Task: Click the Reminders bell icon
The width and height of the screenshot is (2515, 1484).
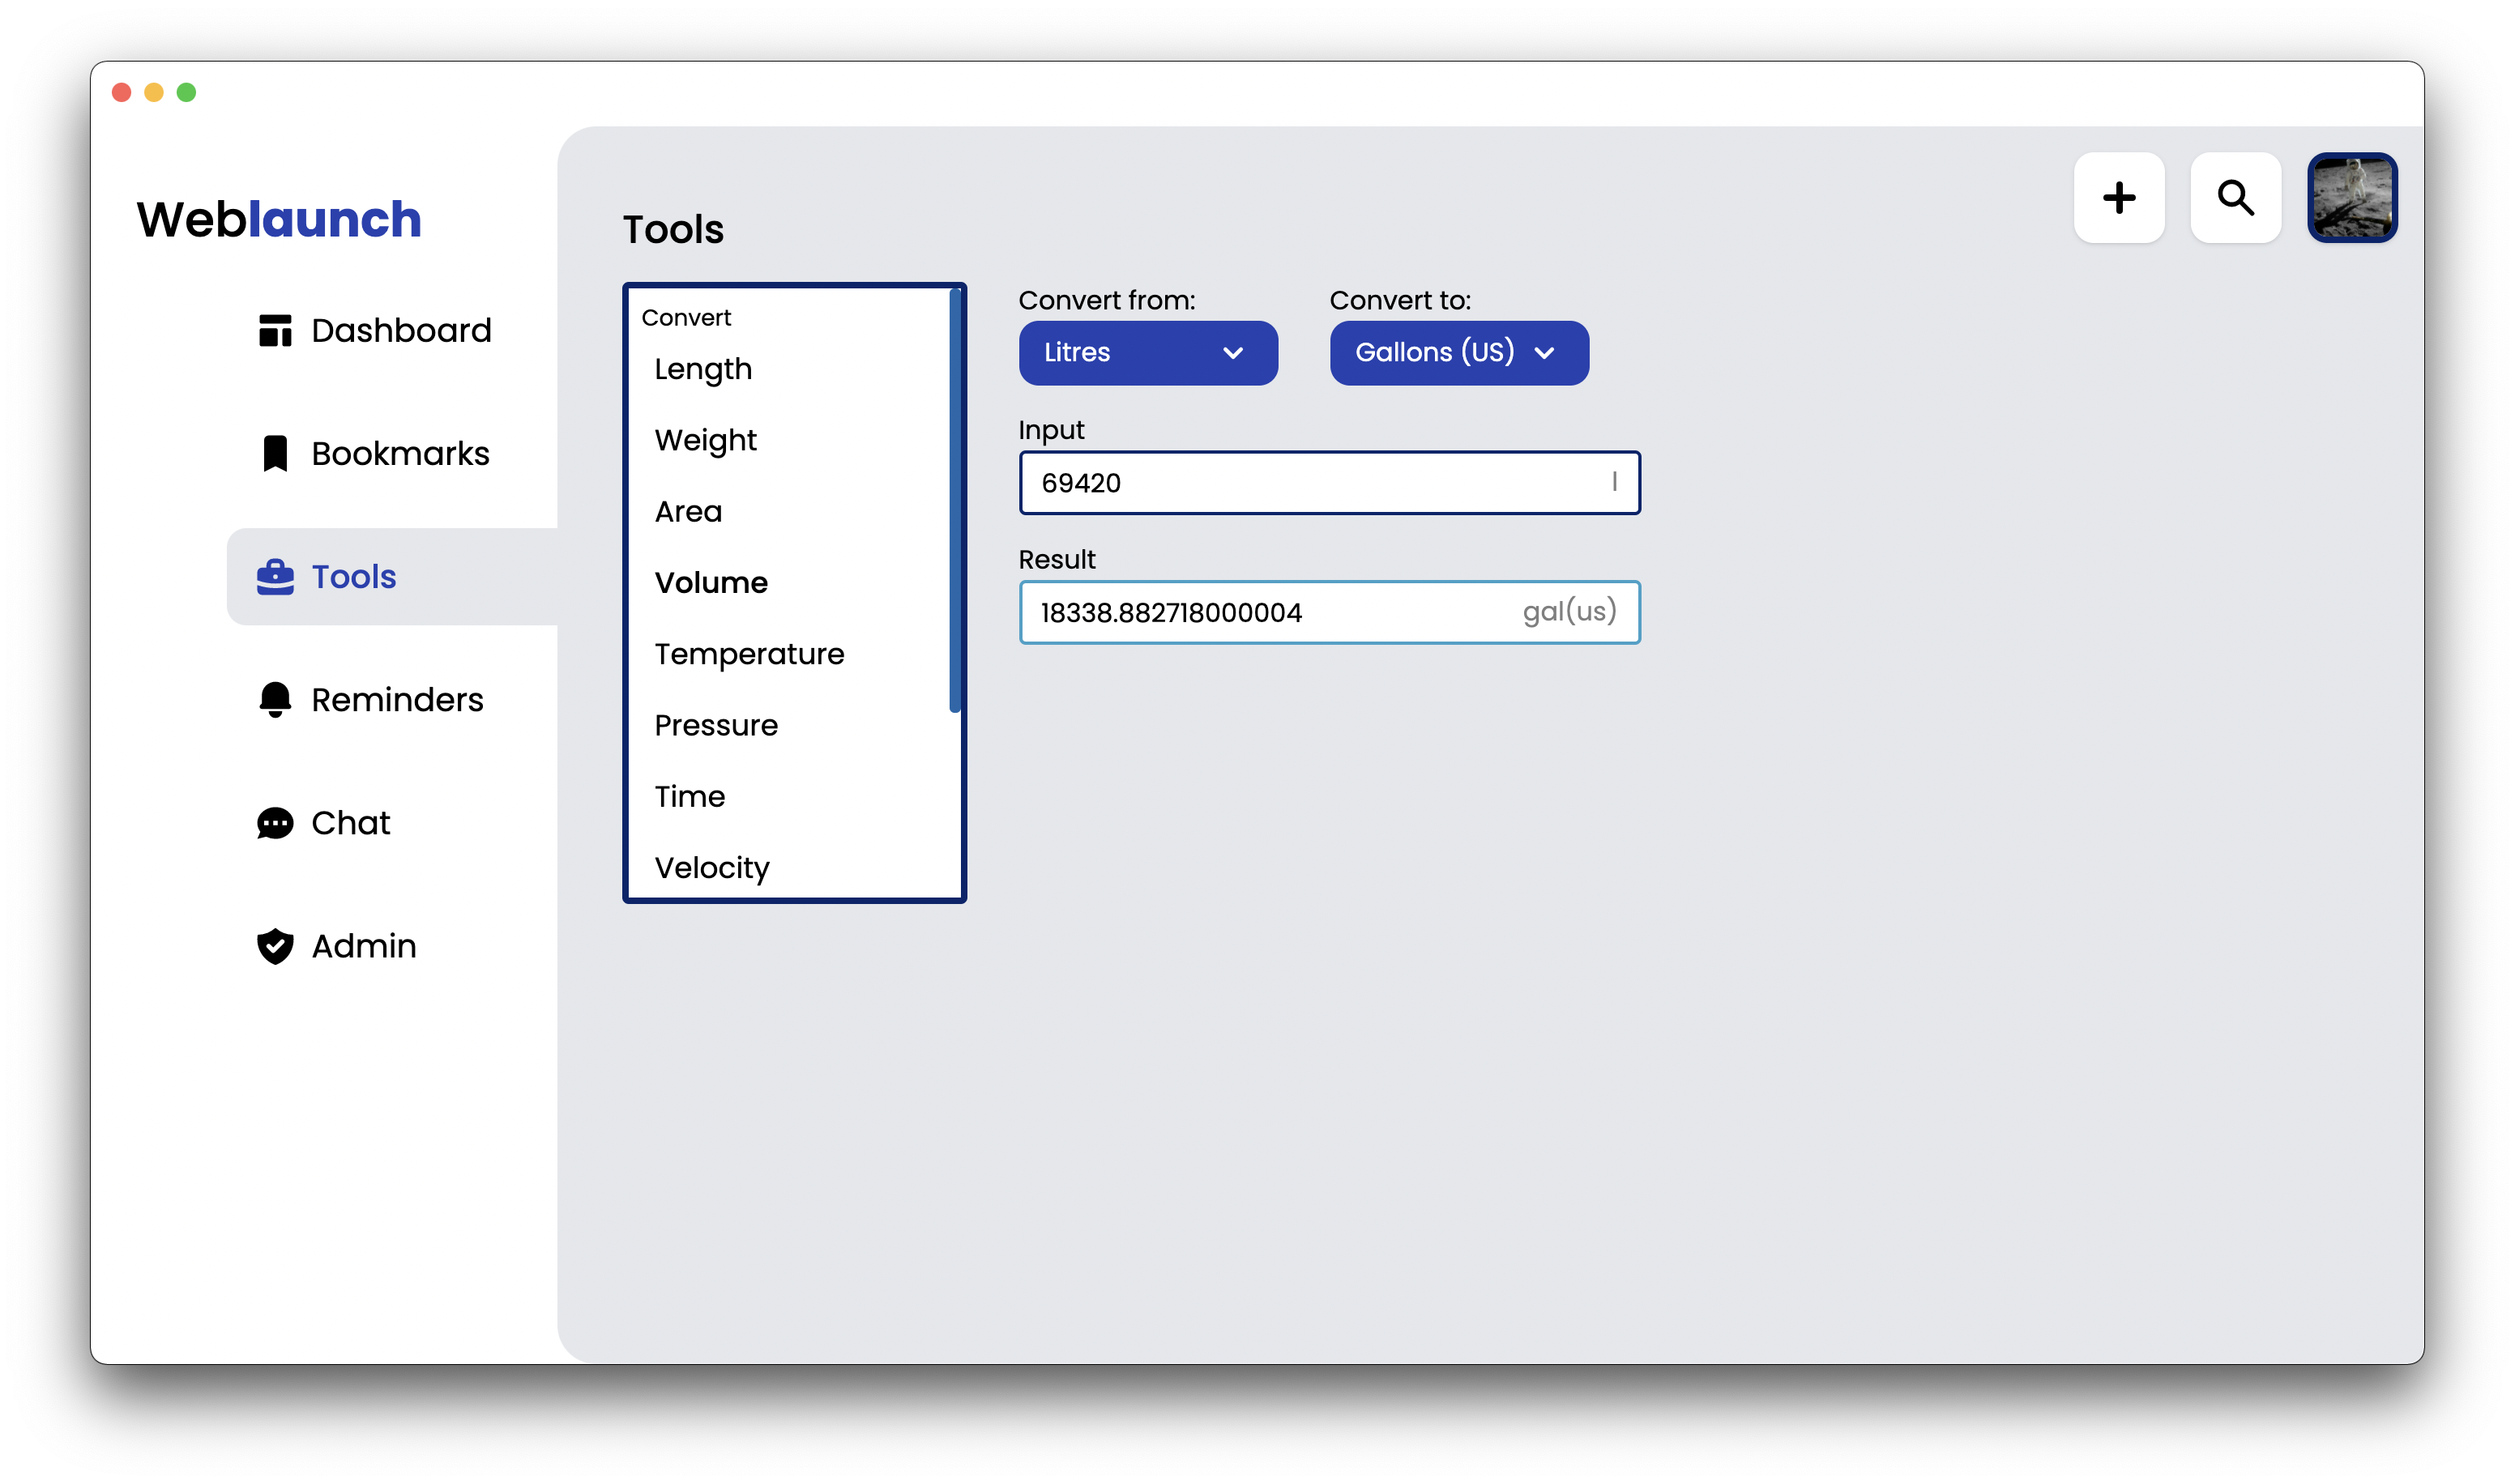Action: tap(275, 700)
